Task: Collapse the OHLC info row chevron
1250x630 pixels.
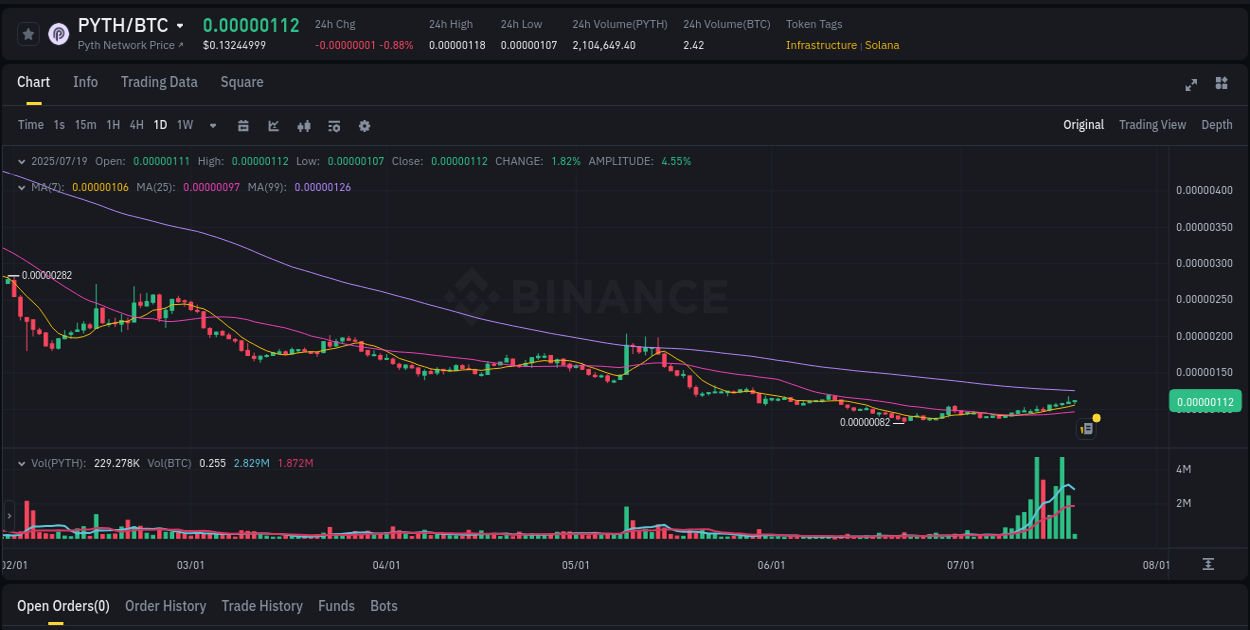Action: pyautogui.click(x=22, y=161)
